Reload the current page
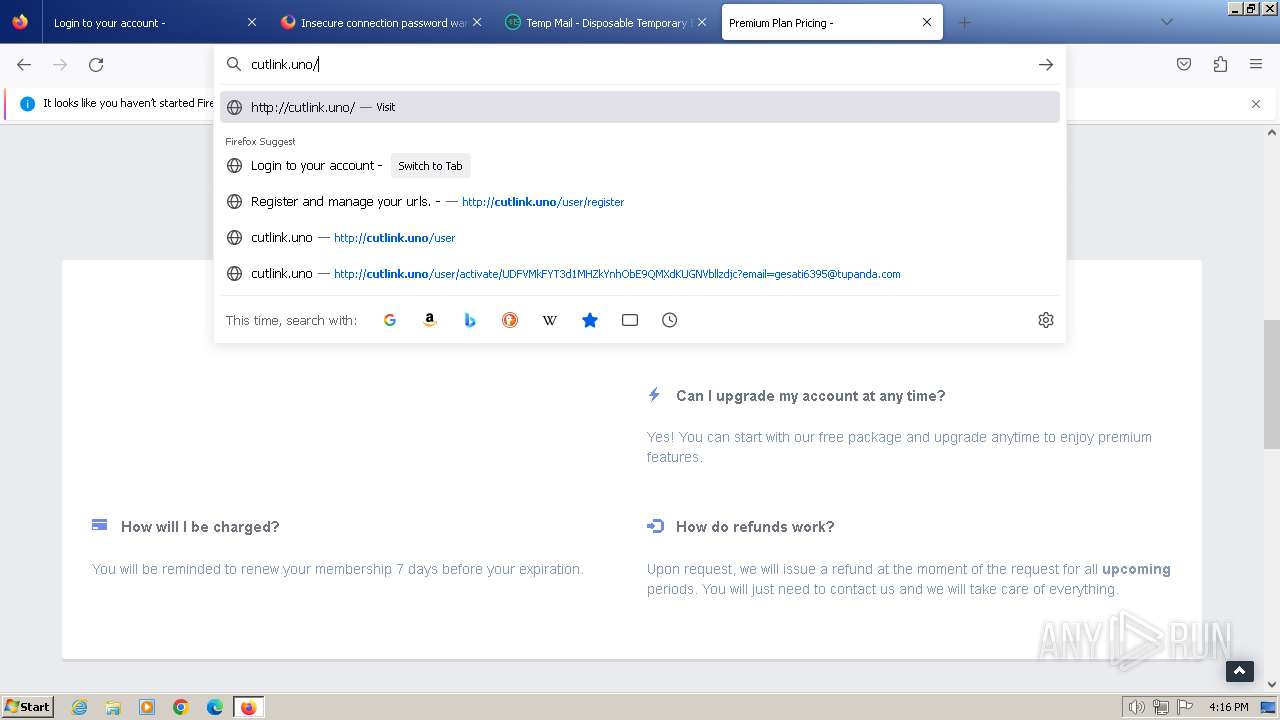This screenshot has width=1280, height=720. click(96, 64)
